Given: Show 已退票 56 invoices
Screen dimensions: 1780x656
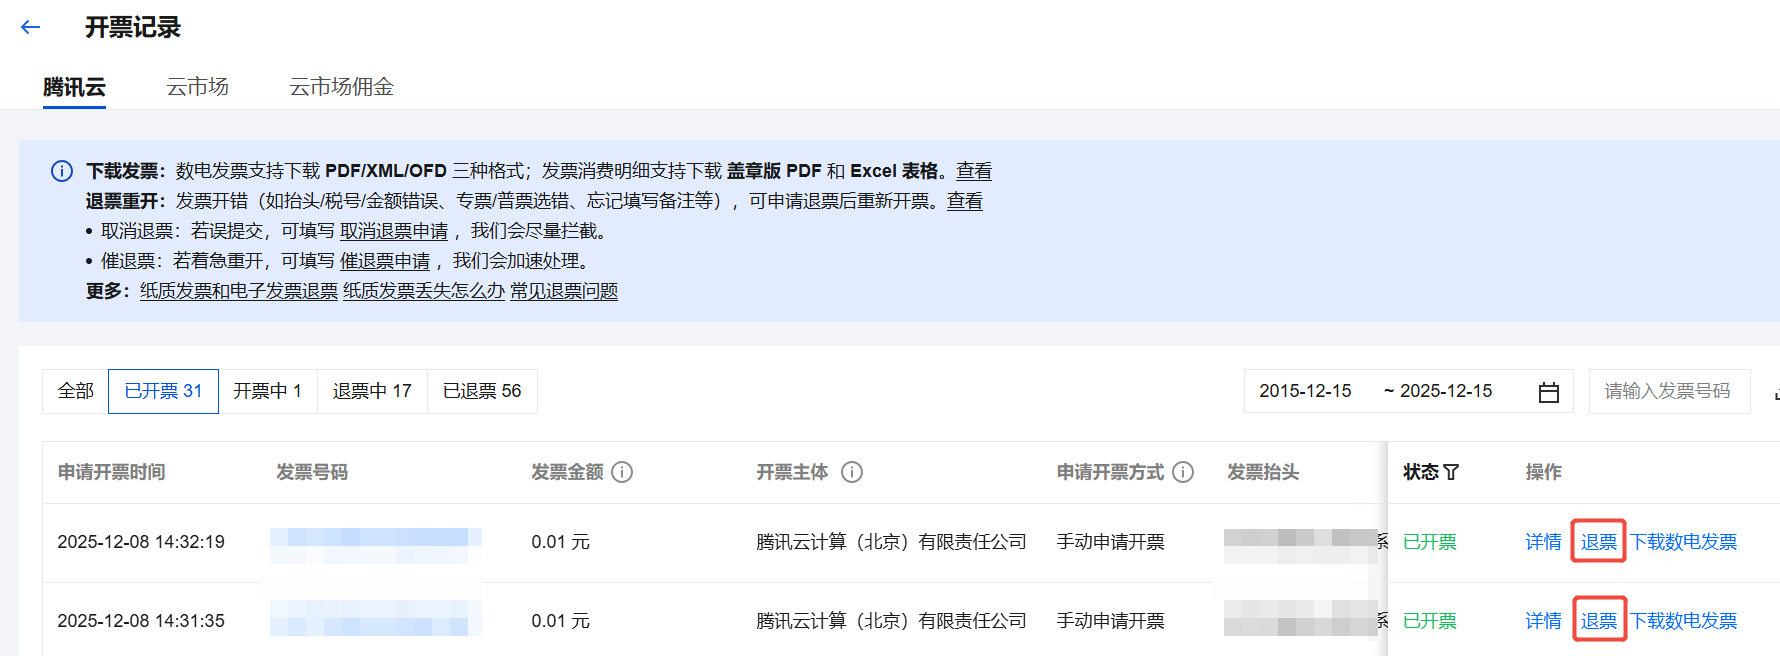Looking at the screenshot, I should (482, 391).
